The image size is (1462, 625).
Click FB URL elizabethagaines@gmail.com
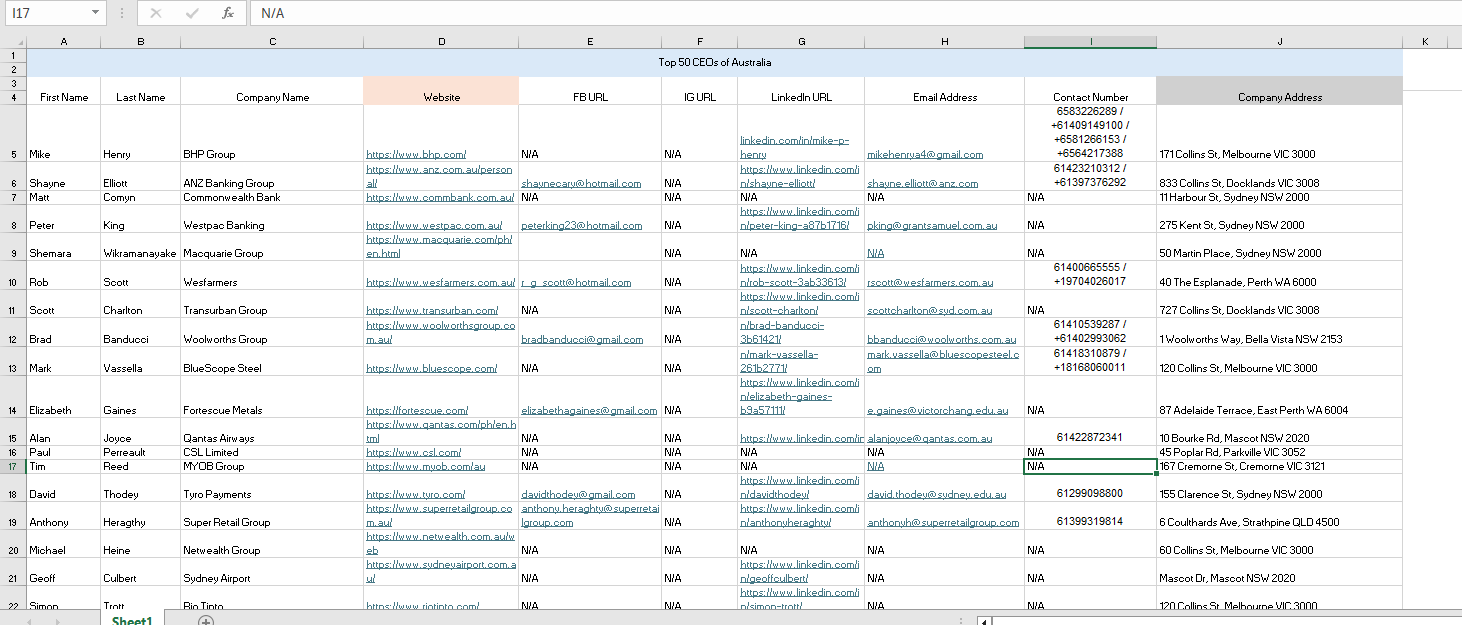pyautogui.click(x=589, y=411)
